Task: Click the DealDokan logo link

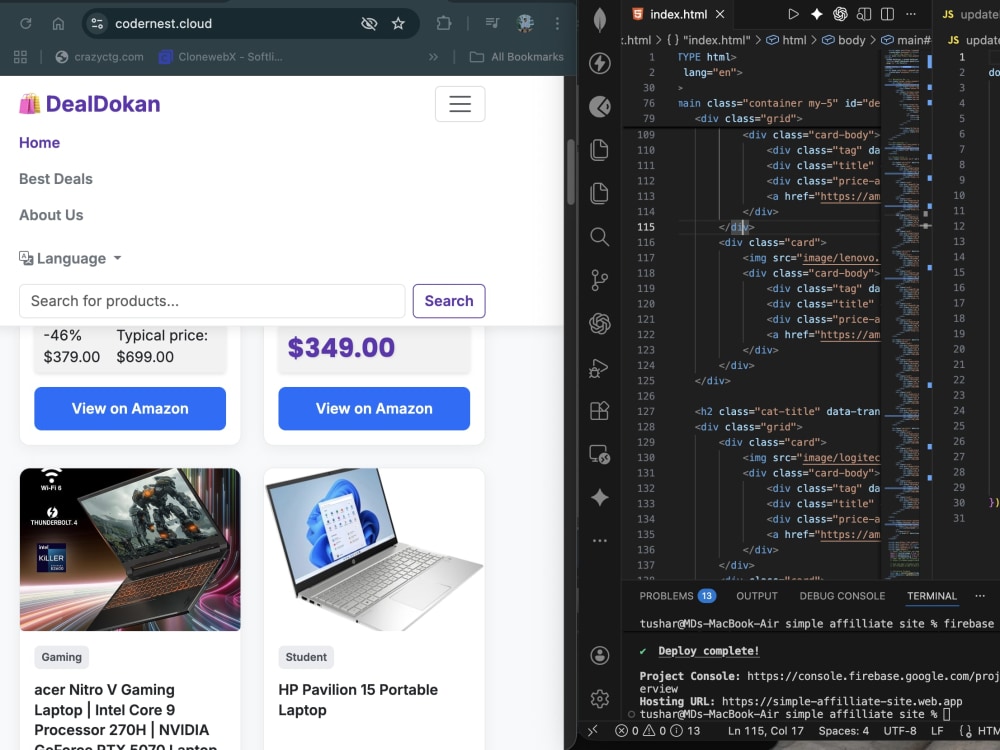Action: point(89,104)
